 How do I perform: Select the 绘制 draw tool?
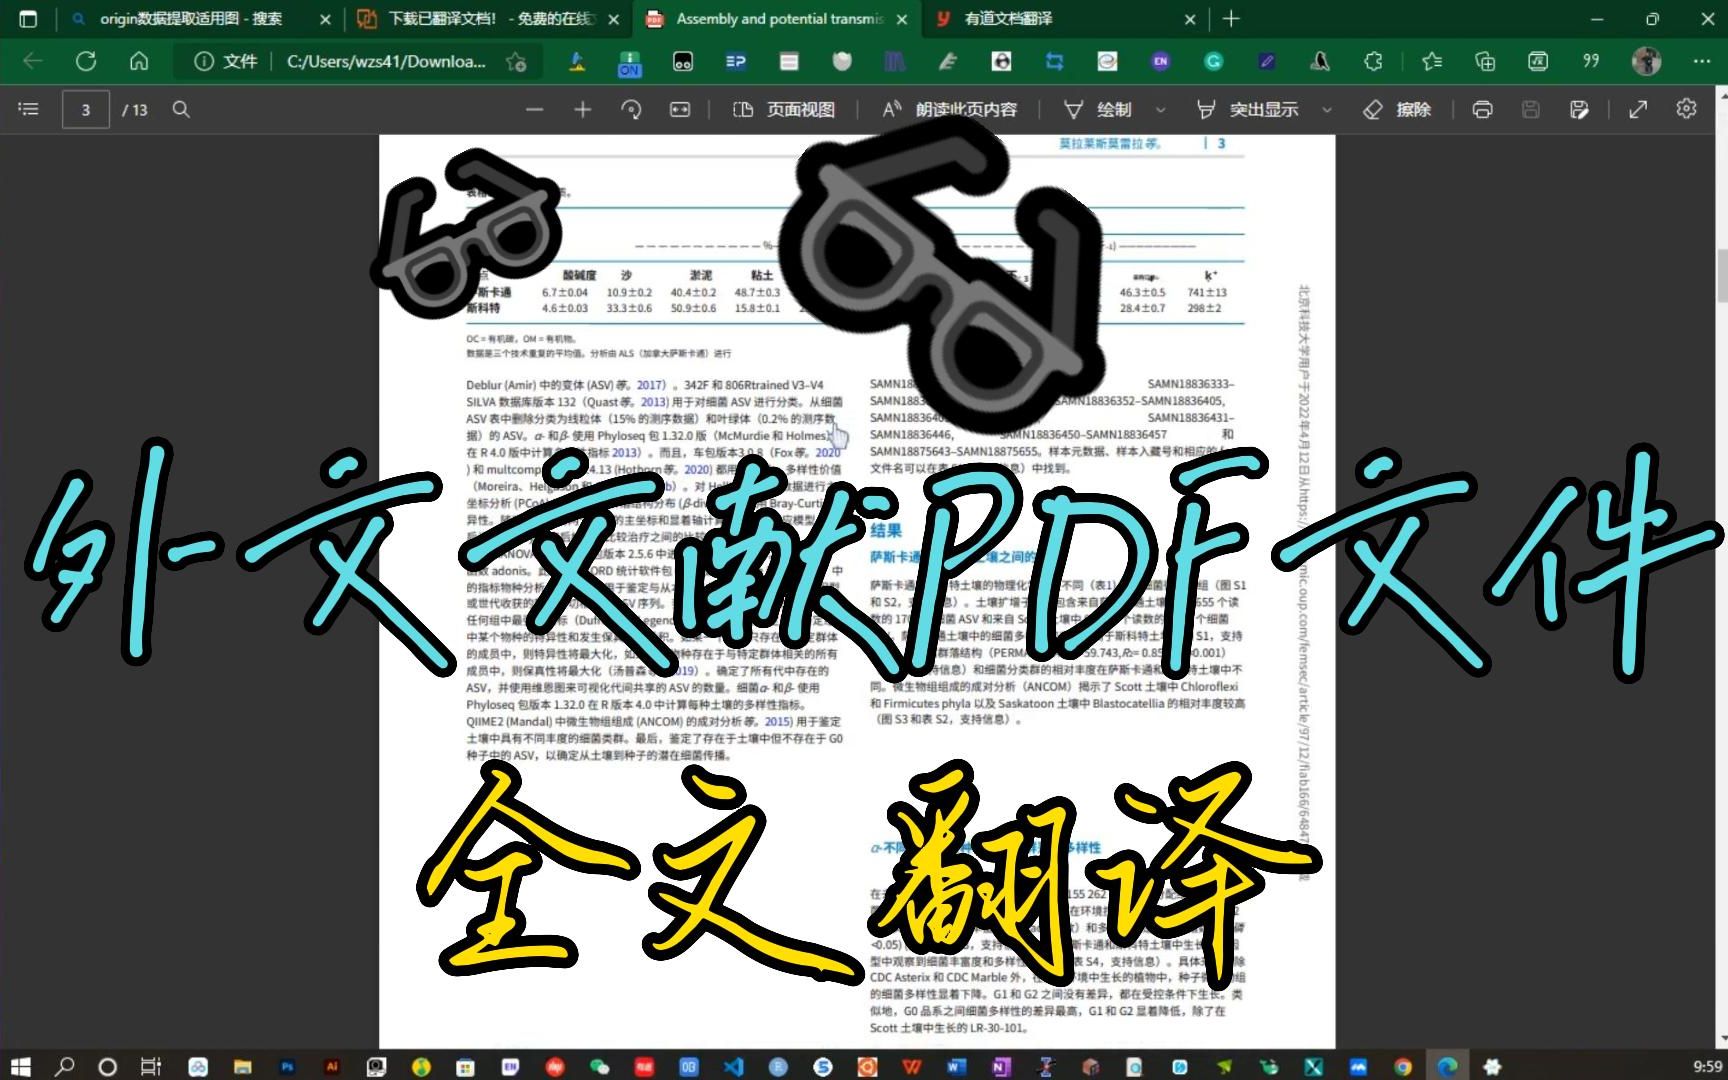pyautogui.click(x=1098, y=109)
